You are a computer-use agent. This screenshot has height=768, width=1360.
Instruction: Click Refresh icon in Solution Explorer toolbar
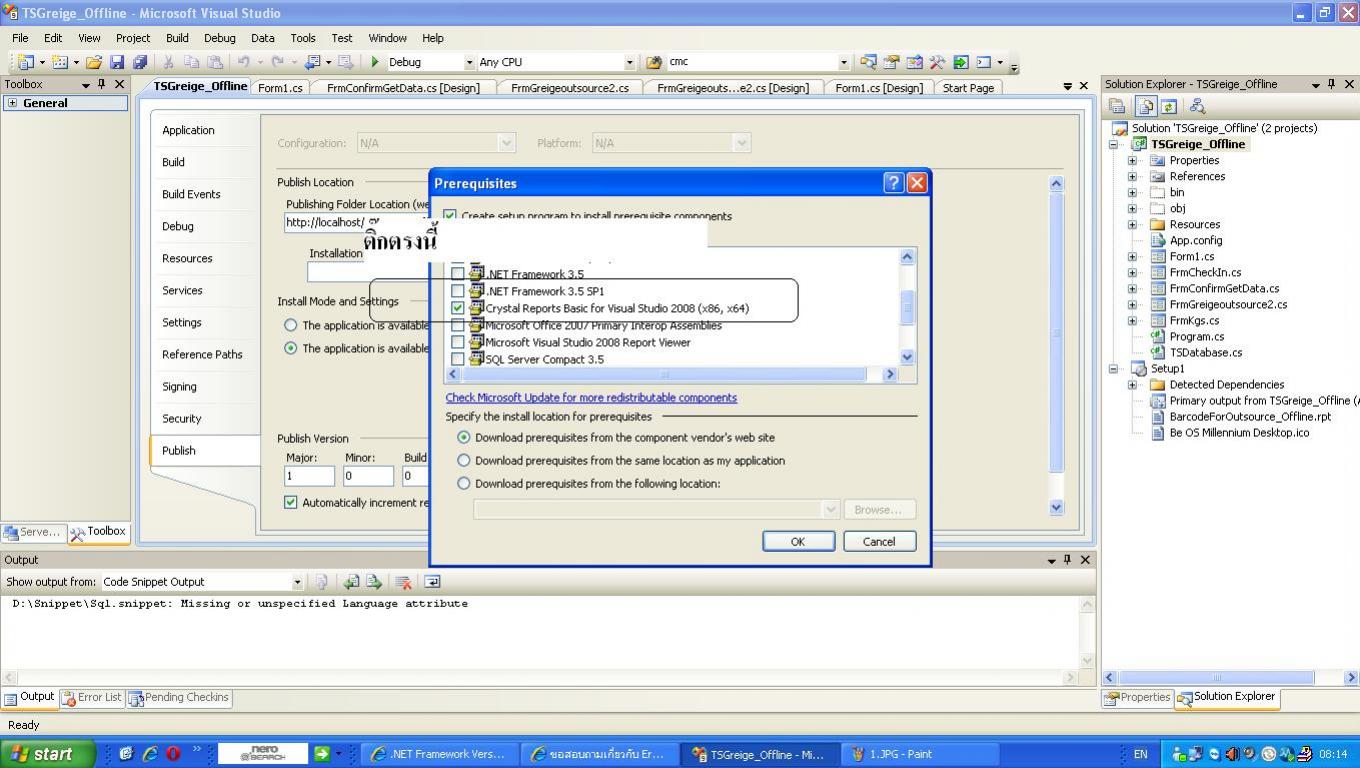click(x=1168, y=106)
